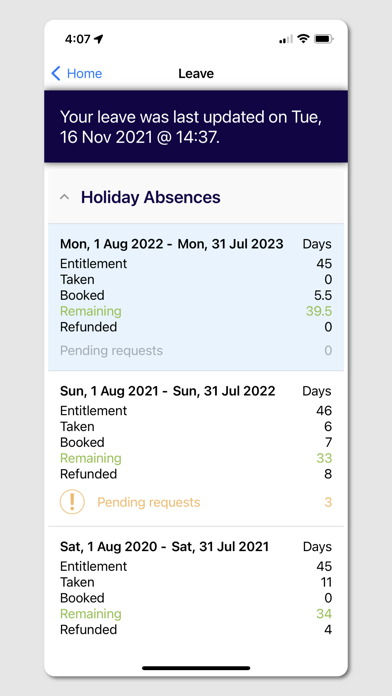The image size is (392, 696).
Task: Tap the Wi-Fi status icon
Action: (x=304, y=39)
